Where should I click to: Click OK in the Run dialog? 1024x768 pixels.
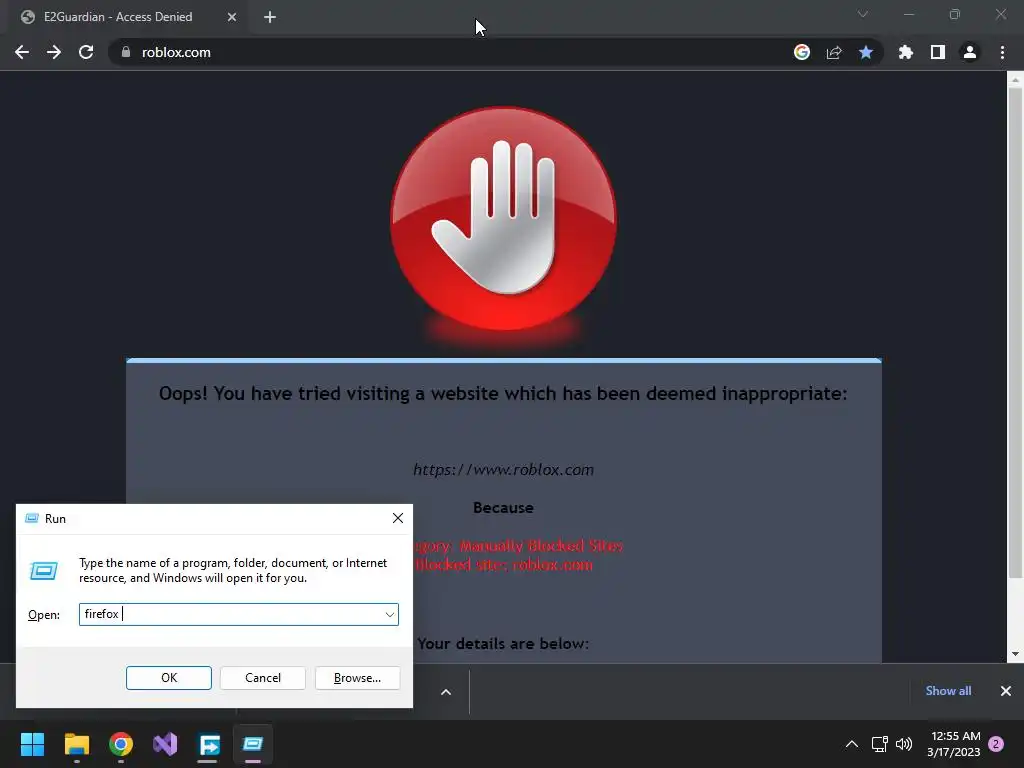pyautogui.click(x=168, y=678)
